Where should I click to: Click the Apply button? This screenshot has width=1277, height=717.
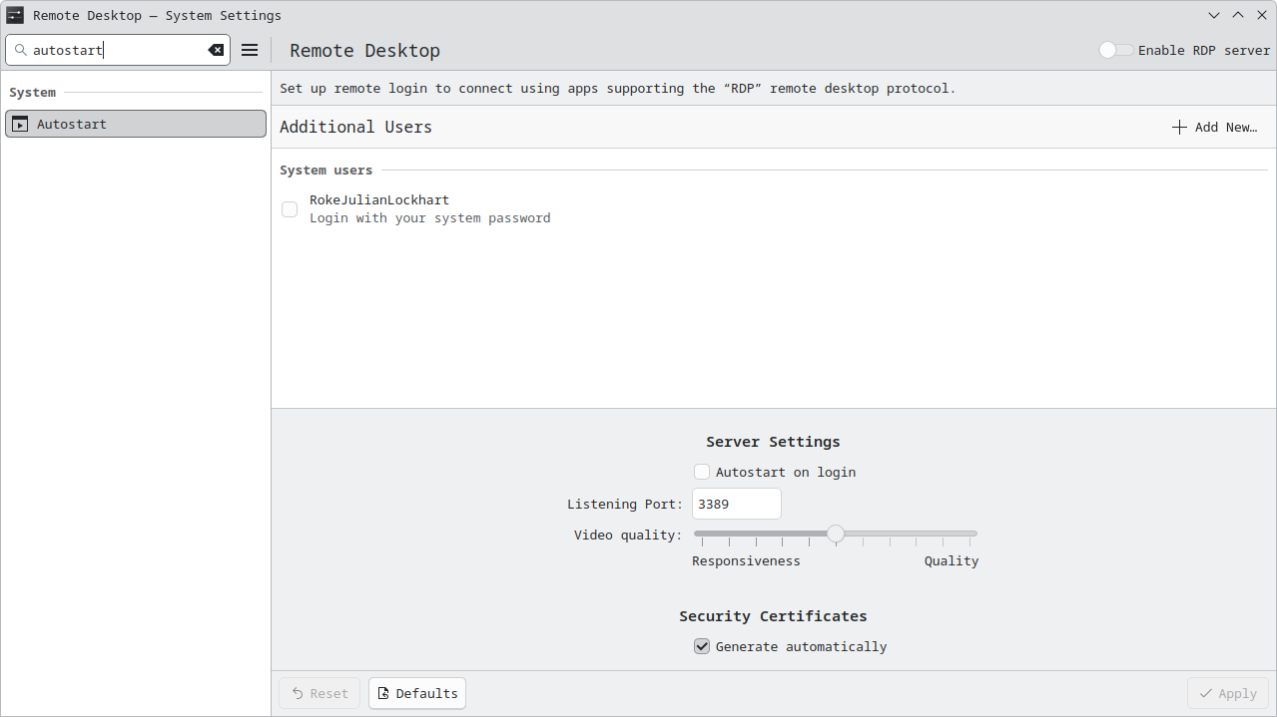coord(1227,693)
